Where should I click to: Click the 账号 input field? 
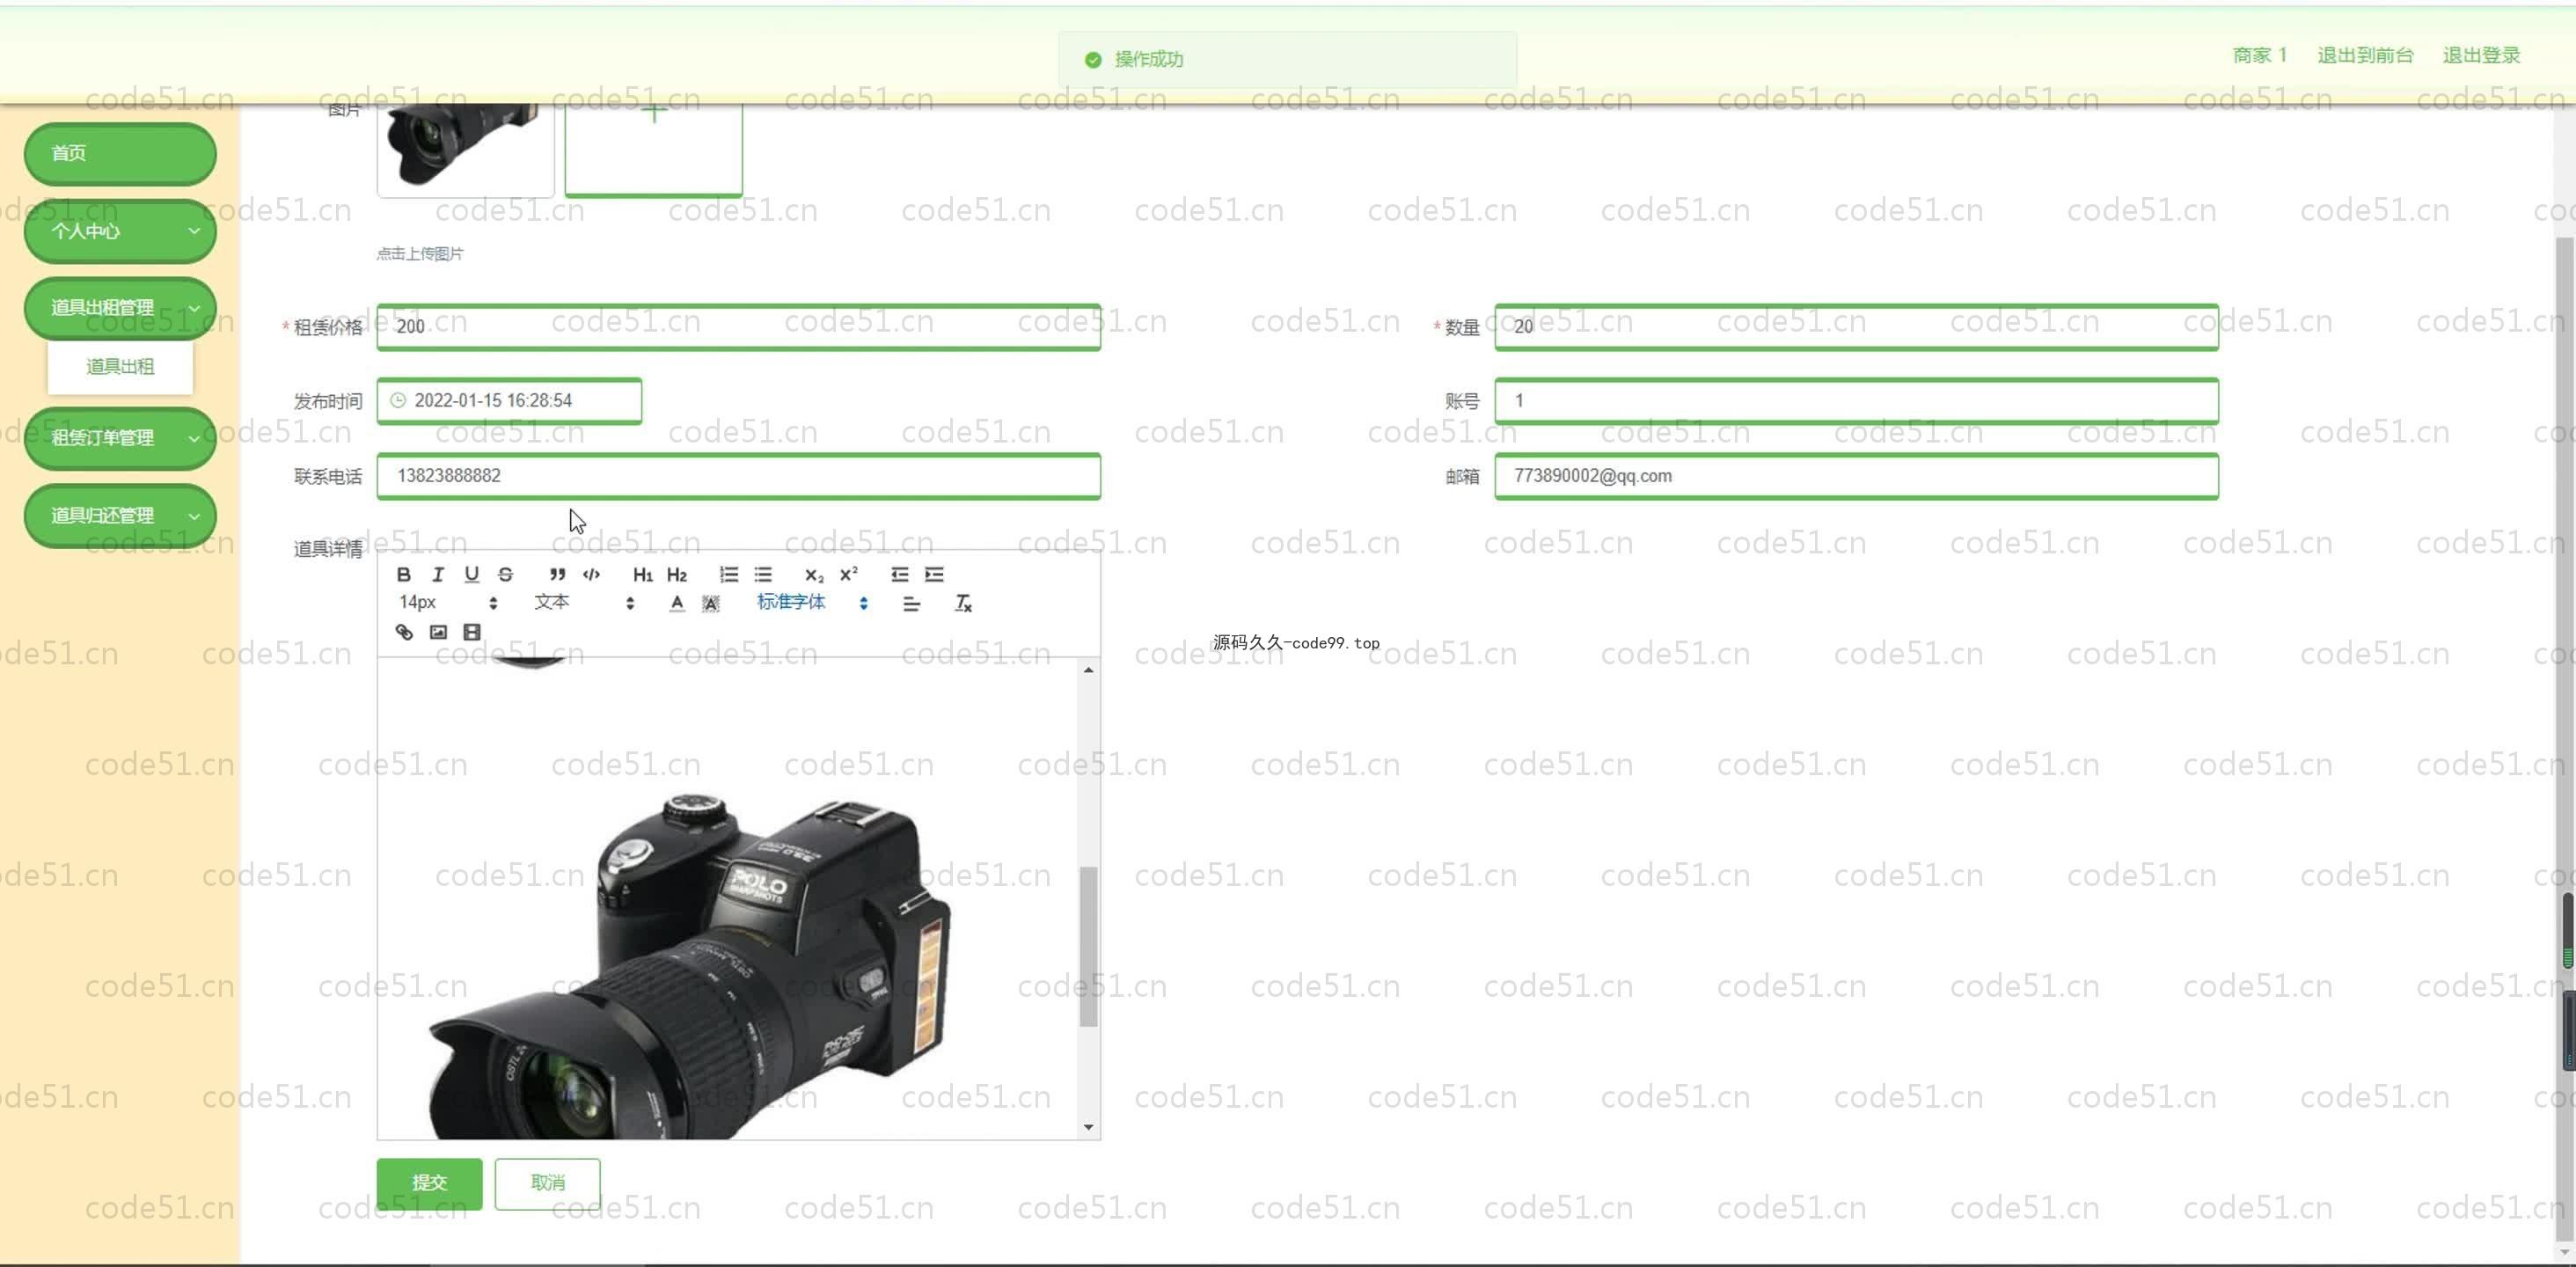(x=1856, y=401)
